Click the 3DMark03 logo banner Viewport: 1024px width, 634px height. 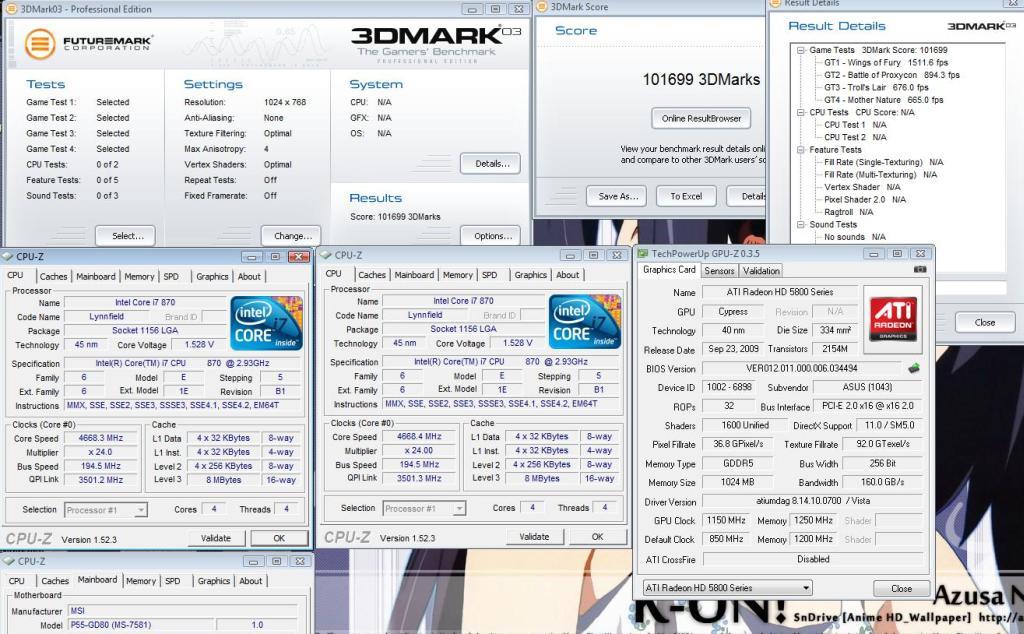click(x=435, y=43)
